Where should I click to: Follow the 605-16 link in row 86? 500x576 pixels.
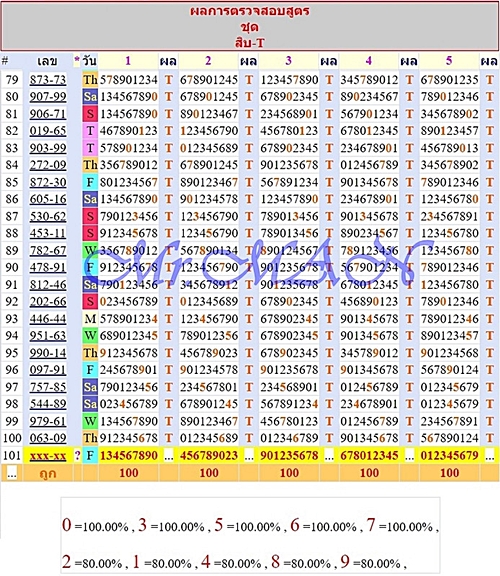coord(48,199)
